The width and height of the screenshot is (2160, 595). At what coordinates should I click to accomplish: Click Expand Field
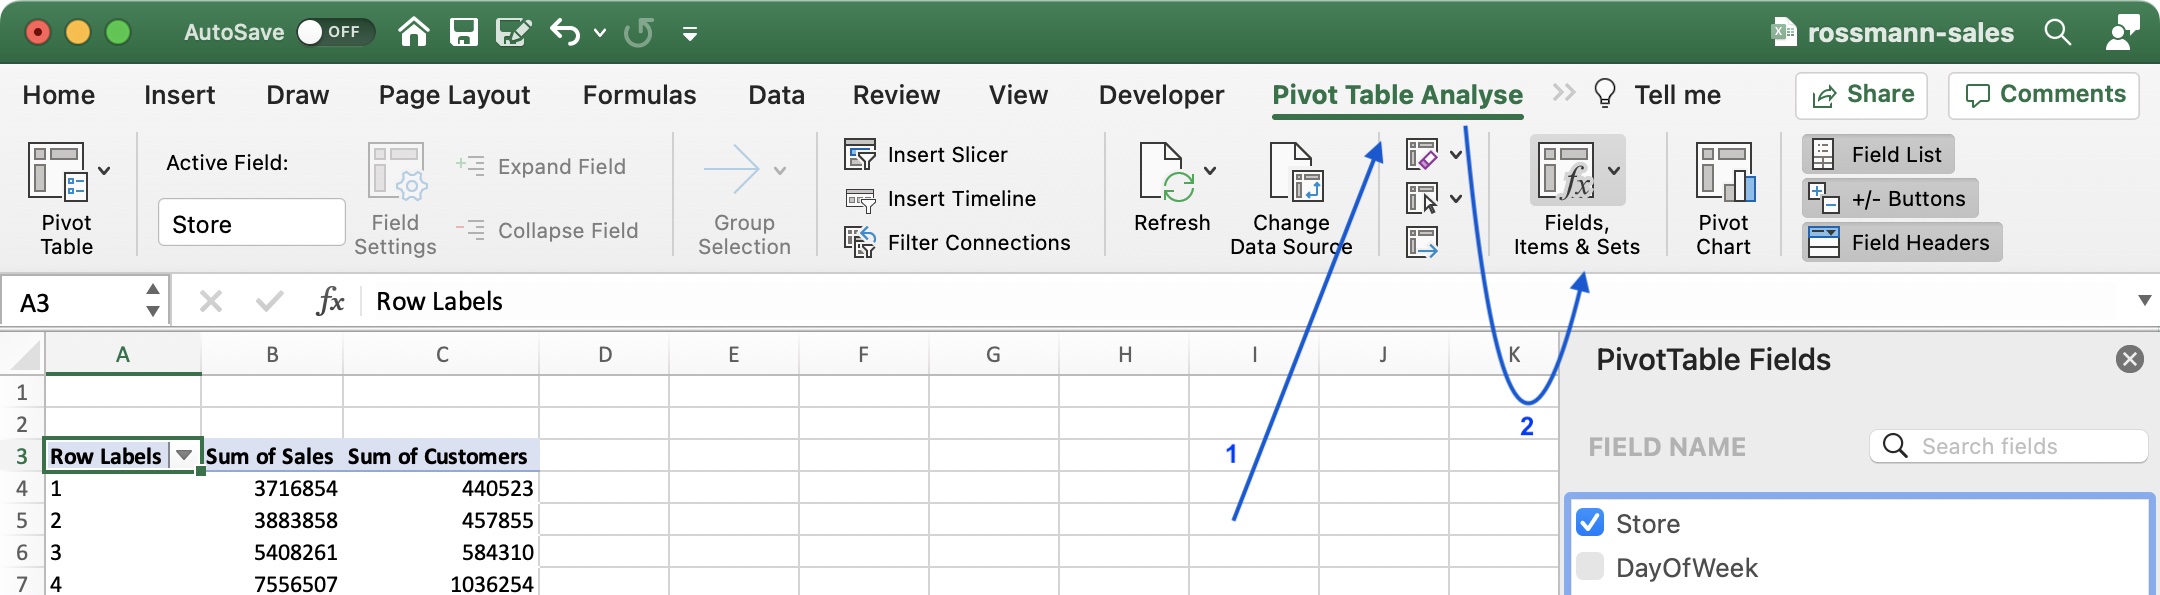tap(542, 166)
